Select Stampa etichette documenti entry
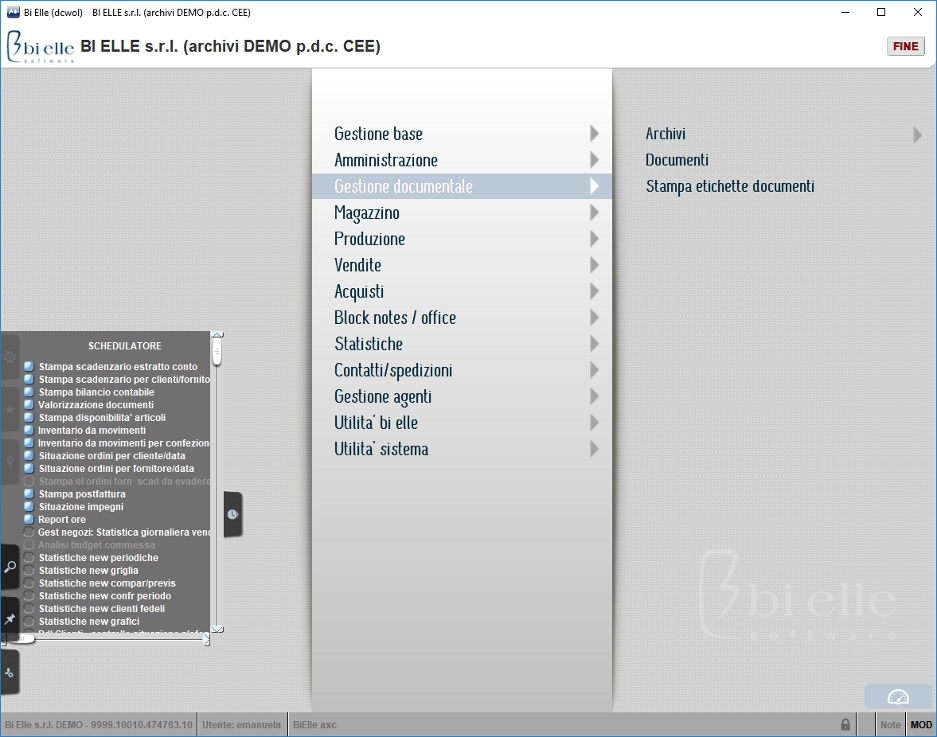This screenshot has height=737, width=937. 730,186
